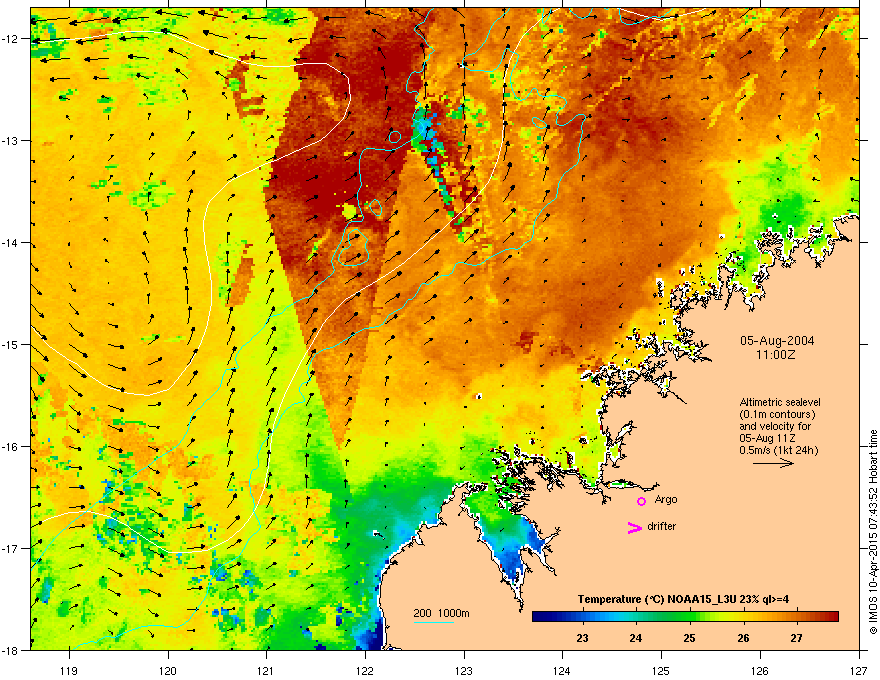Click the latitude axis label -16
This screenshot has width=880, height=680.
tap(11, 447)
